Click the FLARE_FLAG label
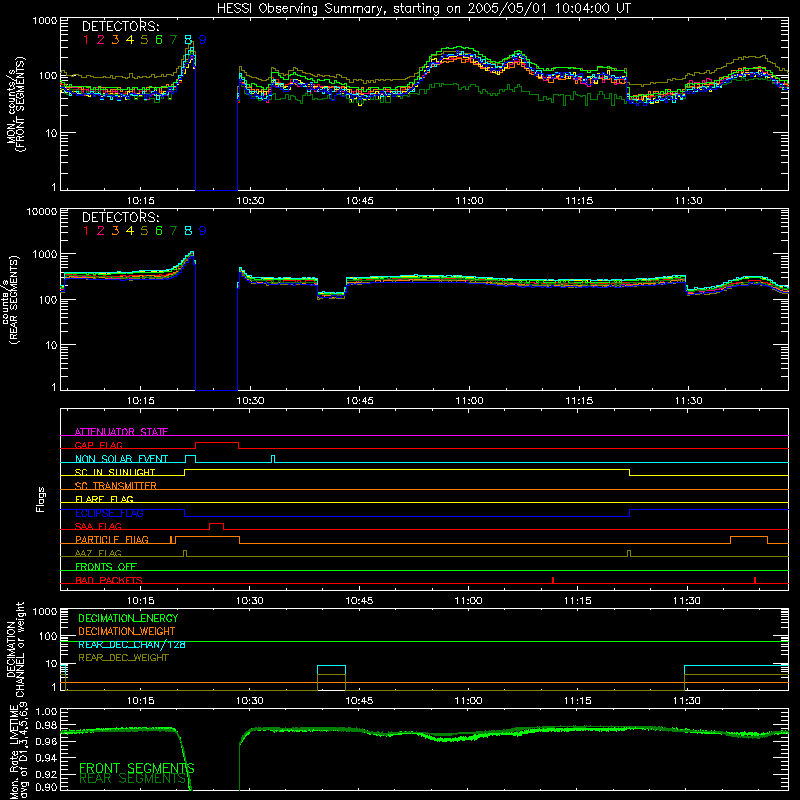This screenshot has height=800, width=800. pyautogui.click(x=104, y=499)
